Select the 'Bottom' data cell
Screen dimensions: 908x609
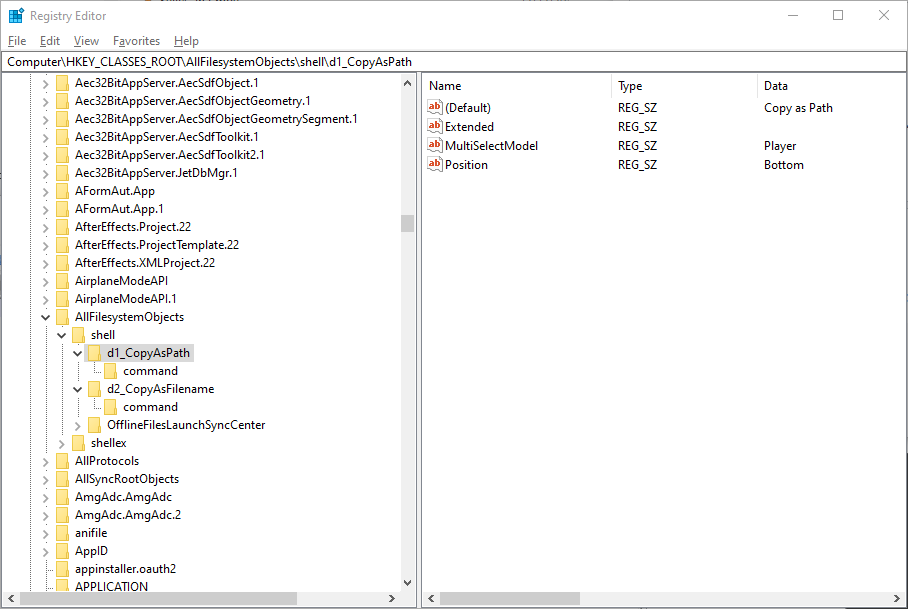tap(783, 165)
